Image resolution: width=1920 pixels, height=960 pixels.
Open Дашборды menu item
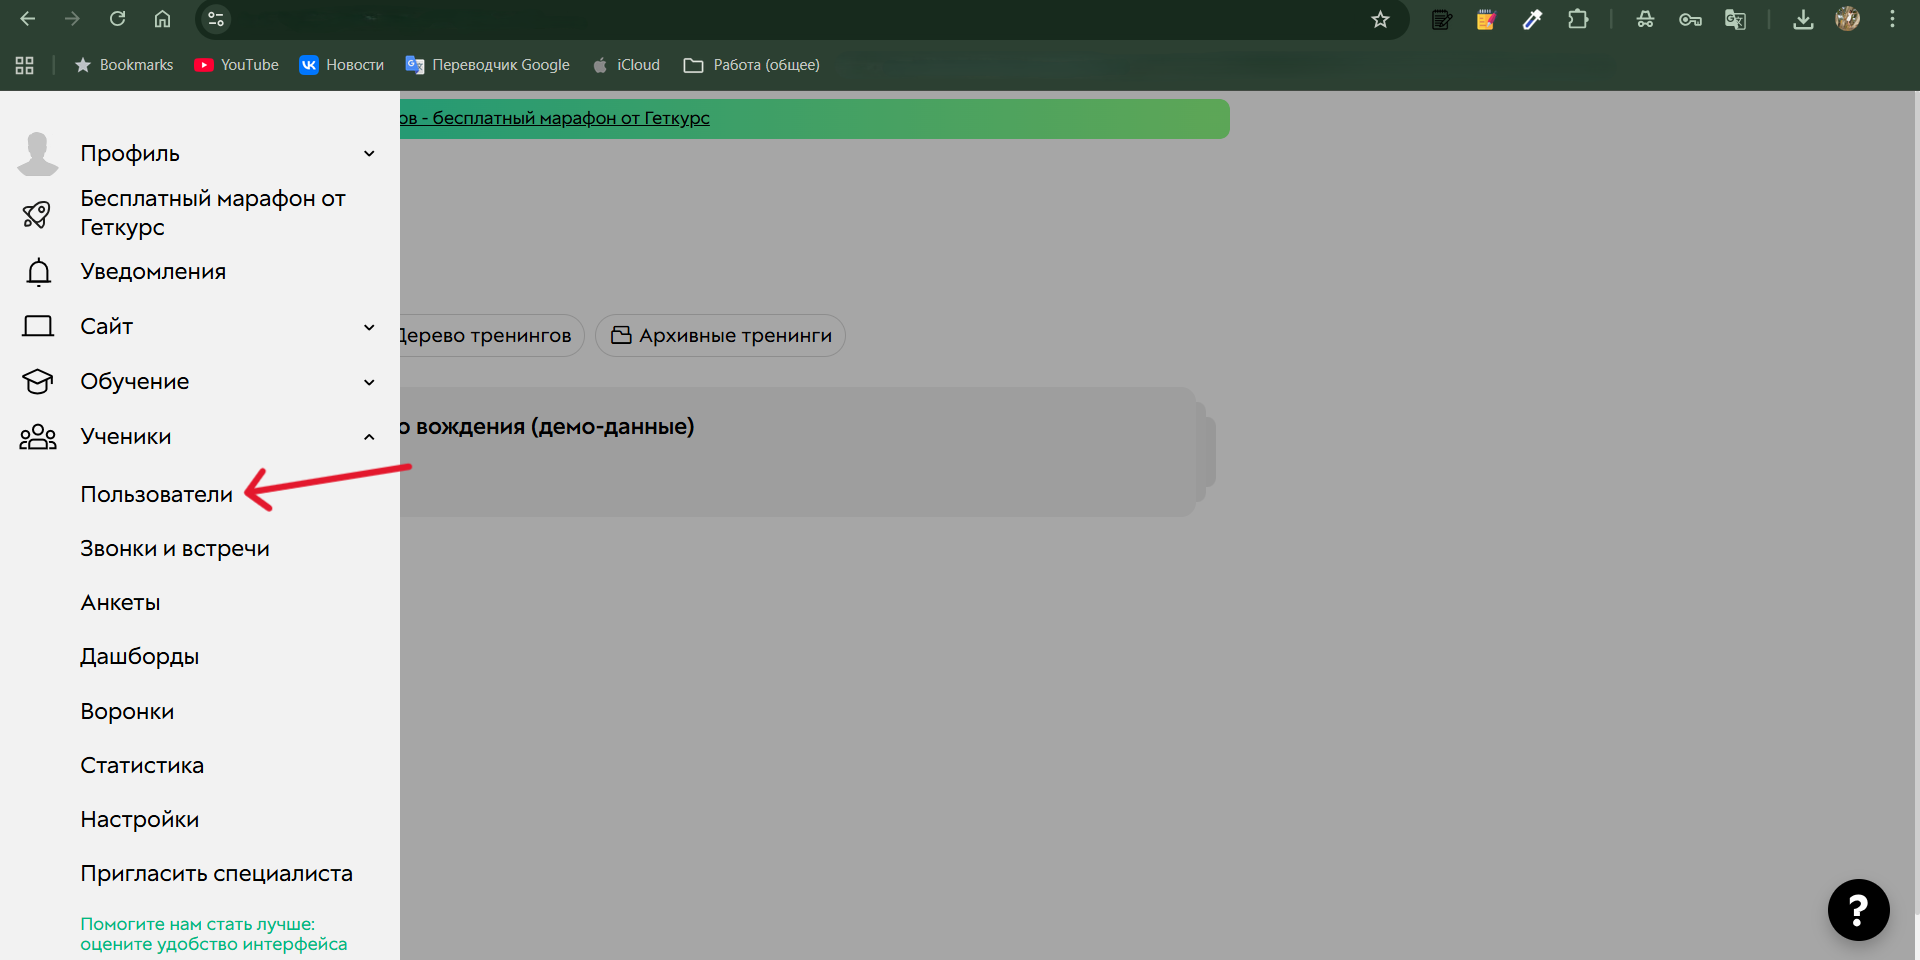coord(140,657)
